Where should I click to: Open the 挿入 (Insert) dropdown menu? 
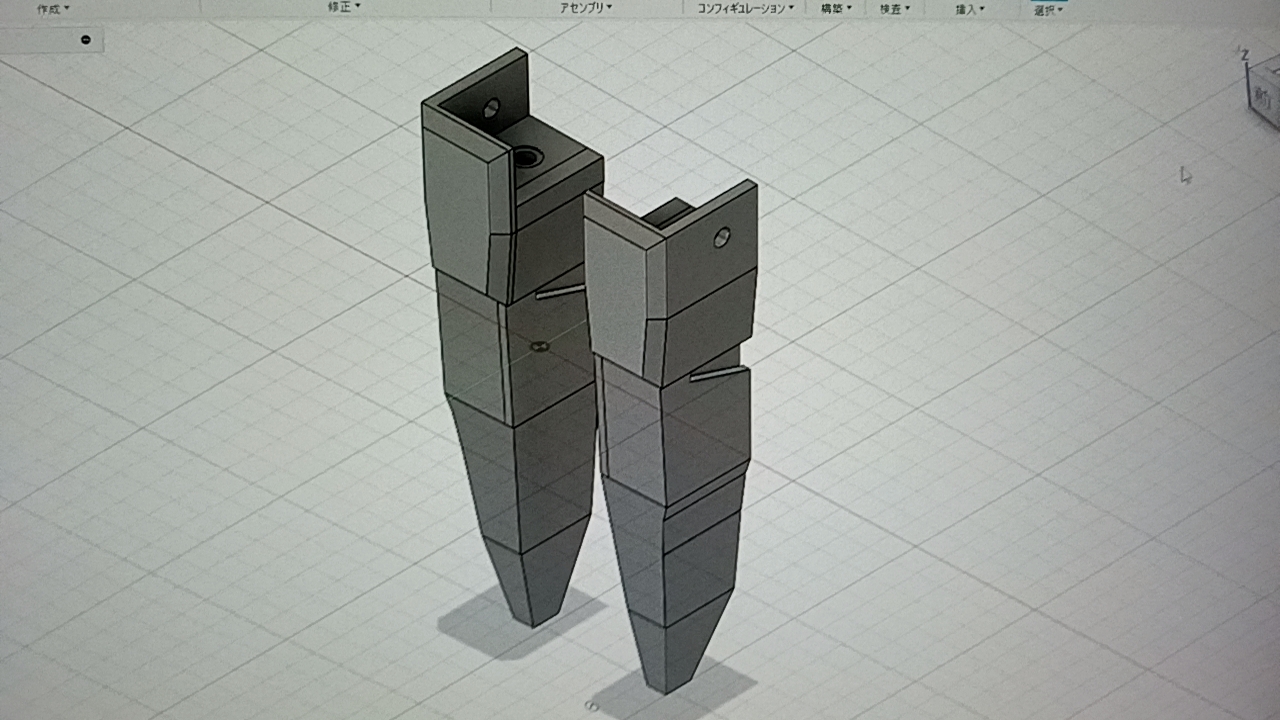pyautogui.click(x=970, y=9)
